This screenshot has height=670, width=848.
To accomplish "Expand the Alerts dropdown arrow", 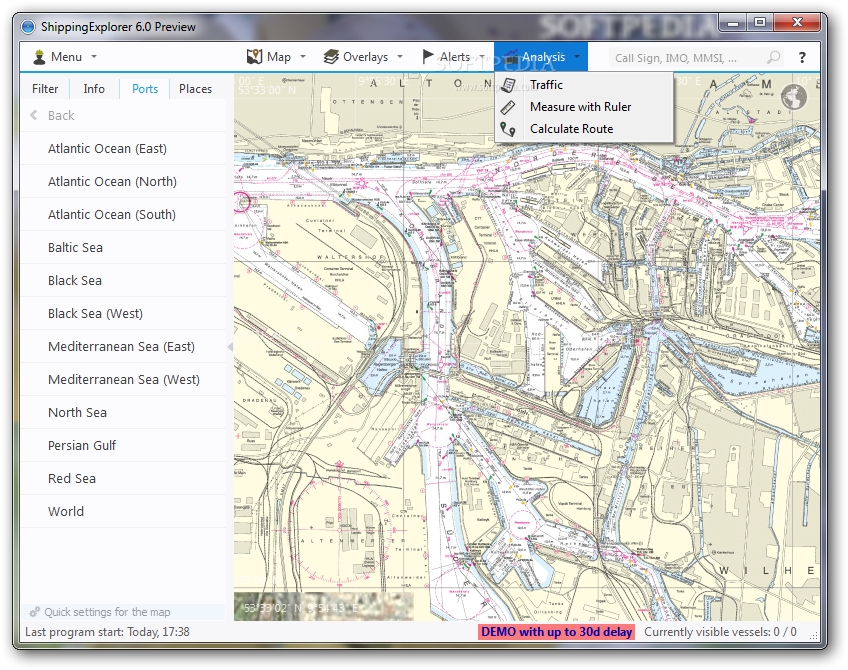I will click(482, 56).
